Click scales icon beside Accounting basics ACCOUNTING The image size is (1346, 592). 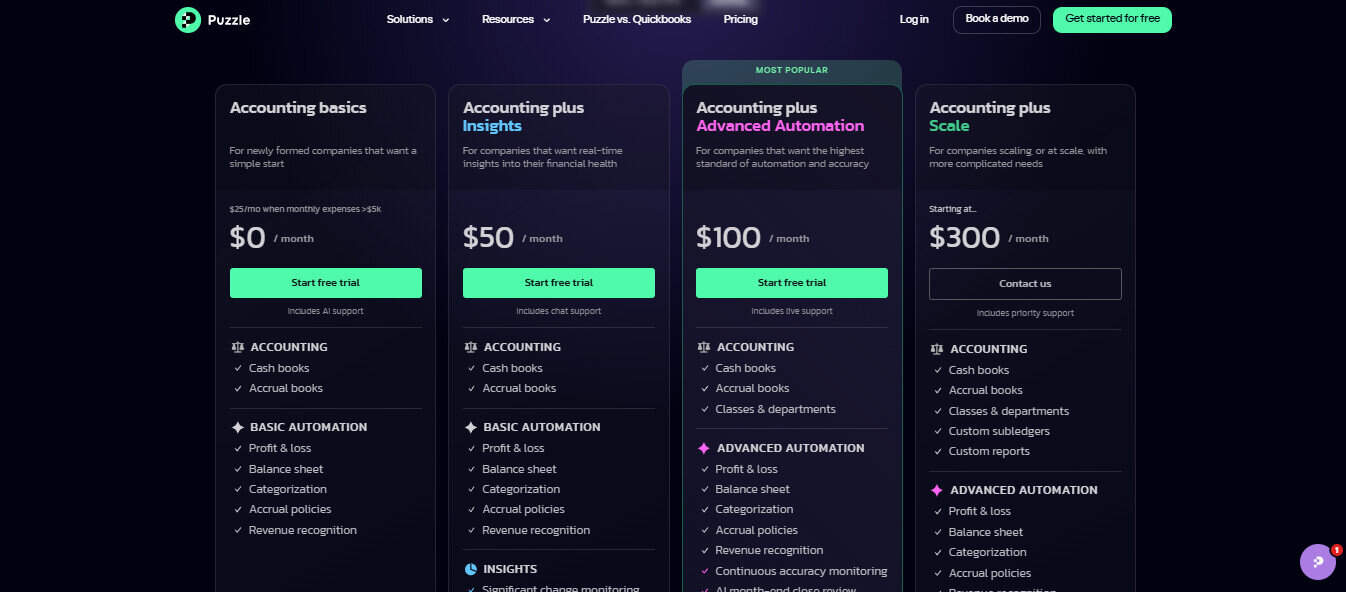coord(237,347)
